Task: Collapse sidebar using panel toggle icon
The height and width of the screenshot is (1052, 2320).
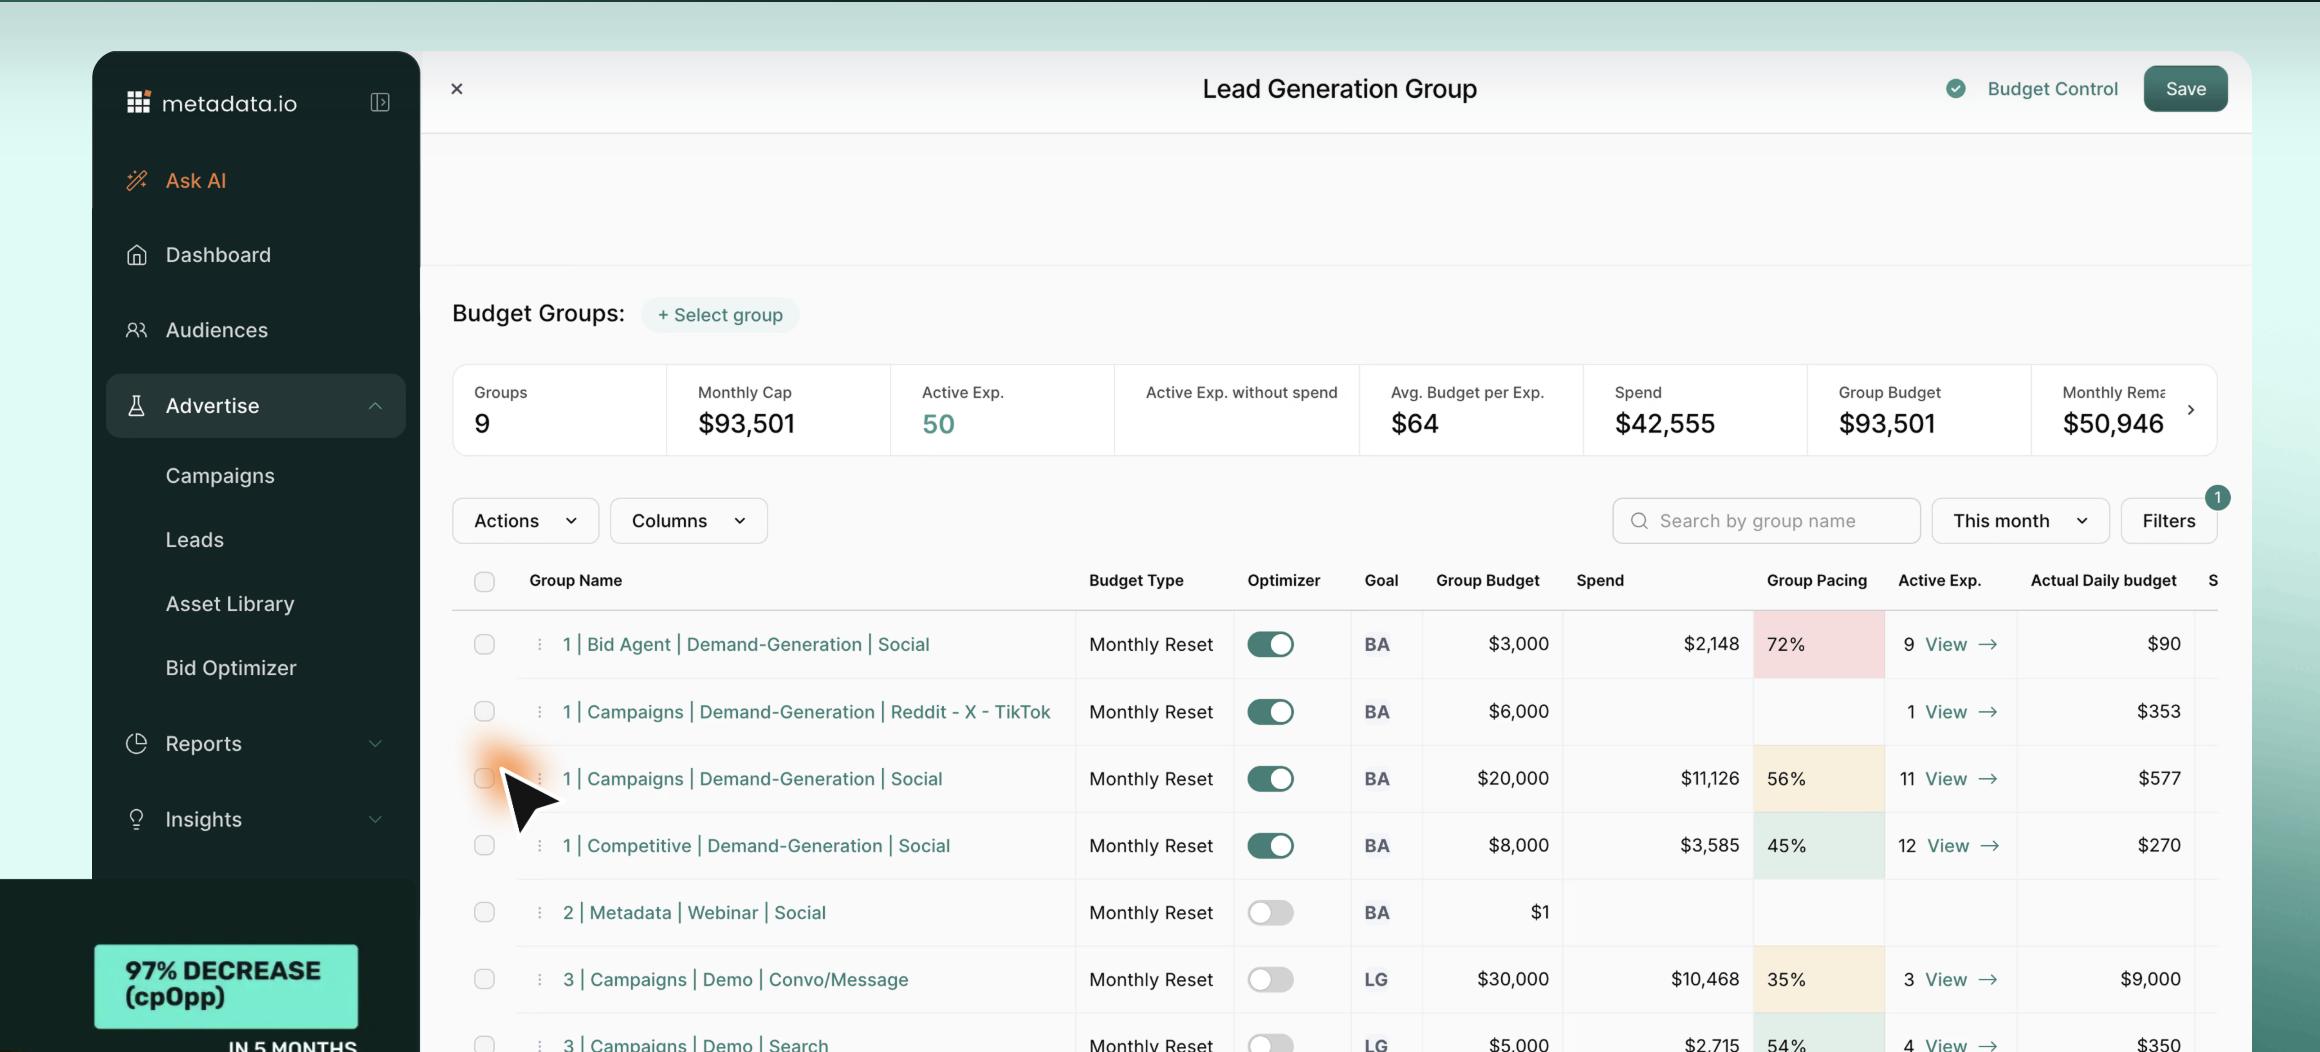Action: tap(380, 103)
